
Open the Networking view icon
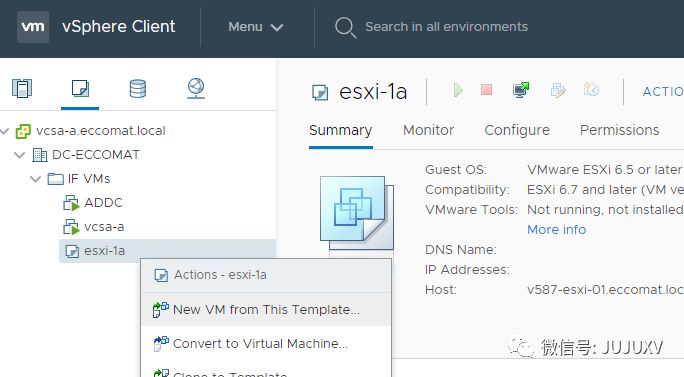coord(196,88)
